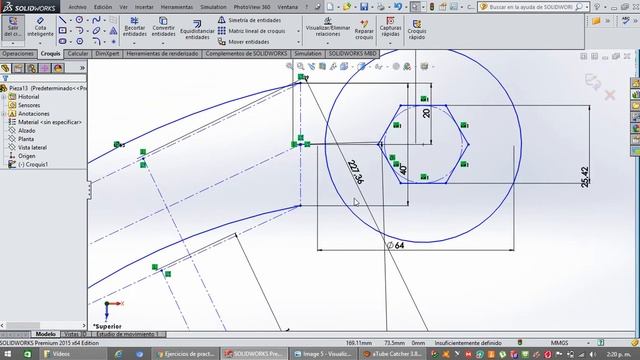Click Capturas rápidas tool
The width and height of the screenshot is (640, 360).
(390, 27)
